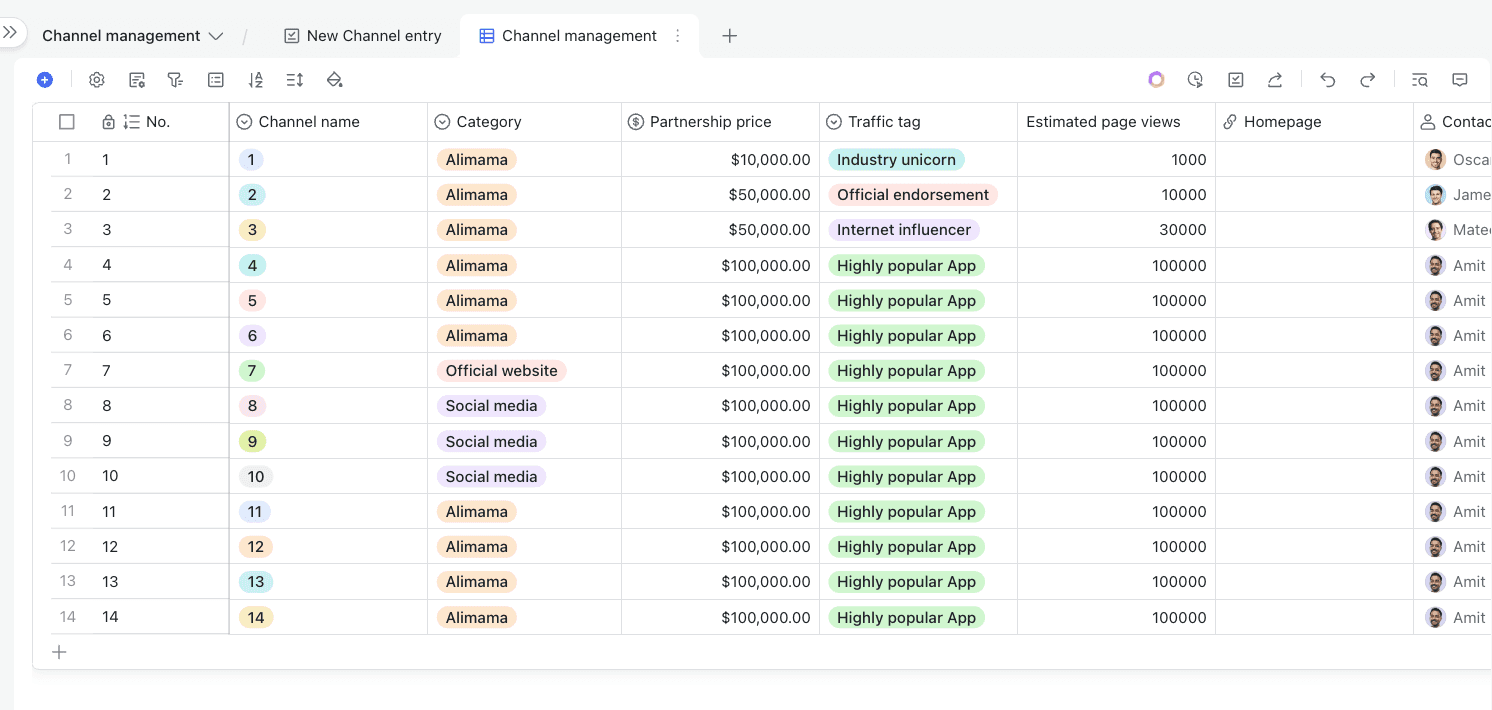This screenshot has height=710, width=1492.
Task: Click contact Mateo in row 3
Action: coord(1458,230)
